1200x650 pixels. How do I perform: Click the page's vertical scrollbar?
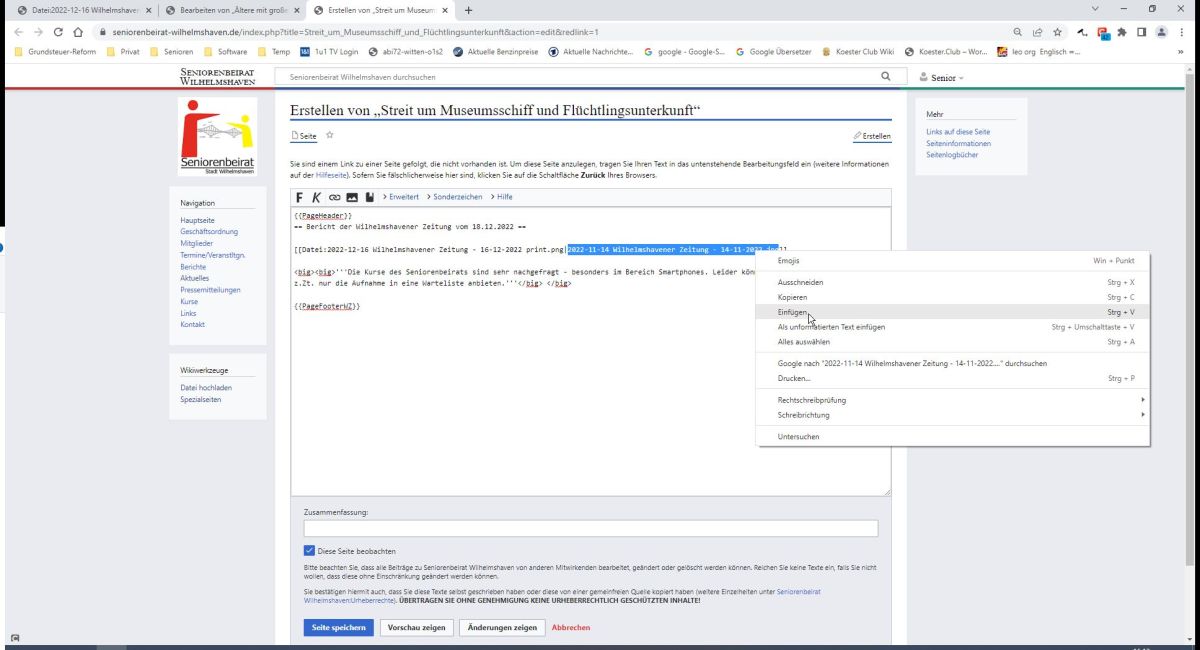point(1192,300)
